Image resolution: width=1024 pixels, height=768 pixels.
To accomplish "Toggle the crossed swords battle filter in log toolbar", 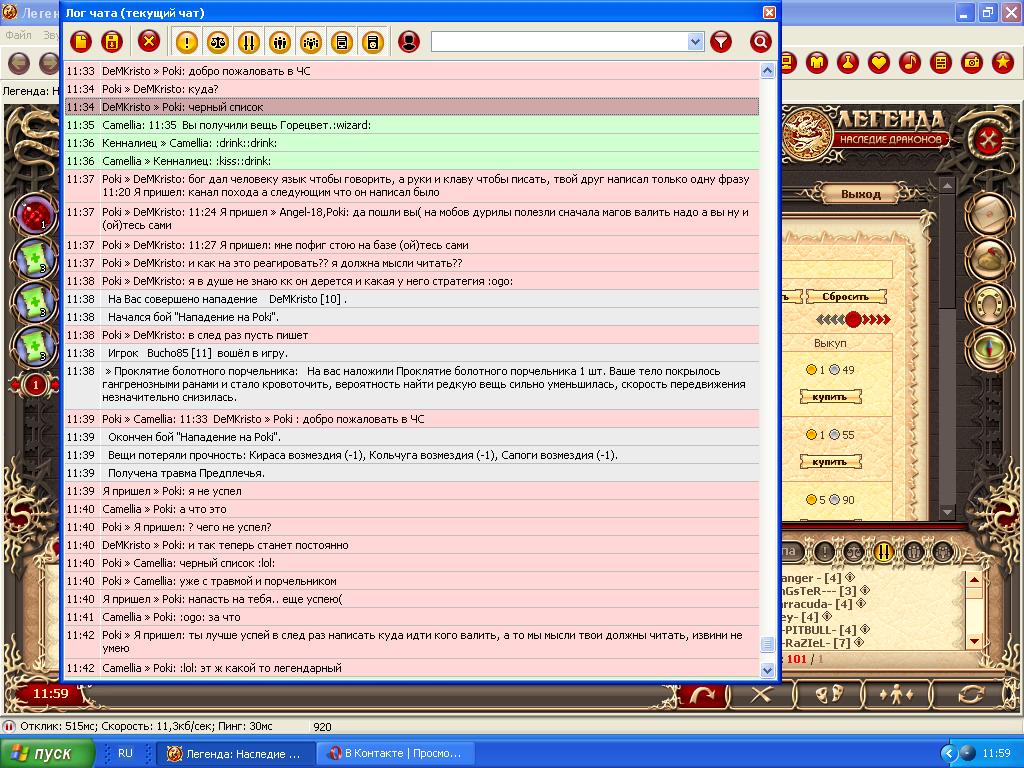I will tap(248, 41).
